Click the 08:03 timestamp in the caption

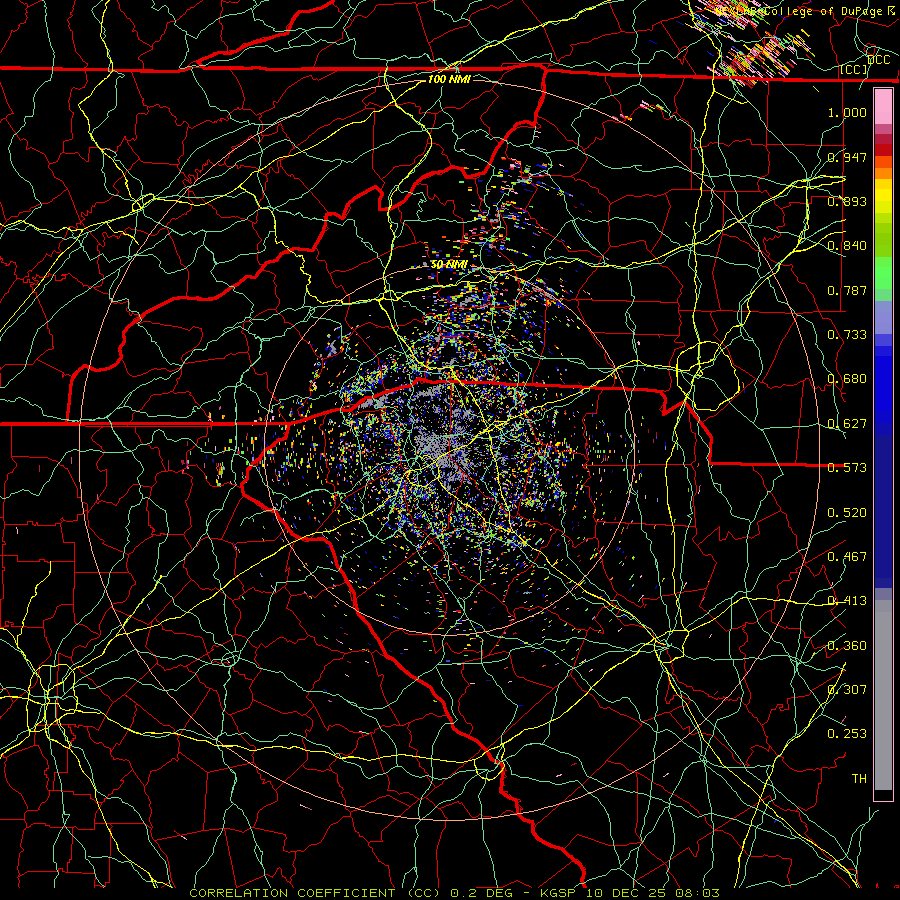coord(695,893)
